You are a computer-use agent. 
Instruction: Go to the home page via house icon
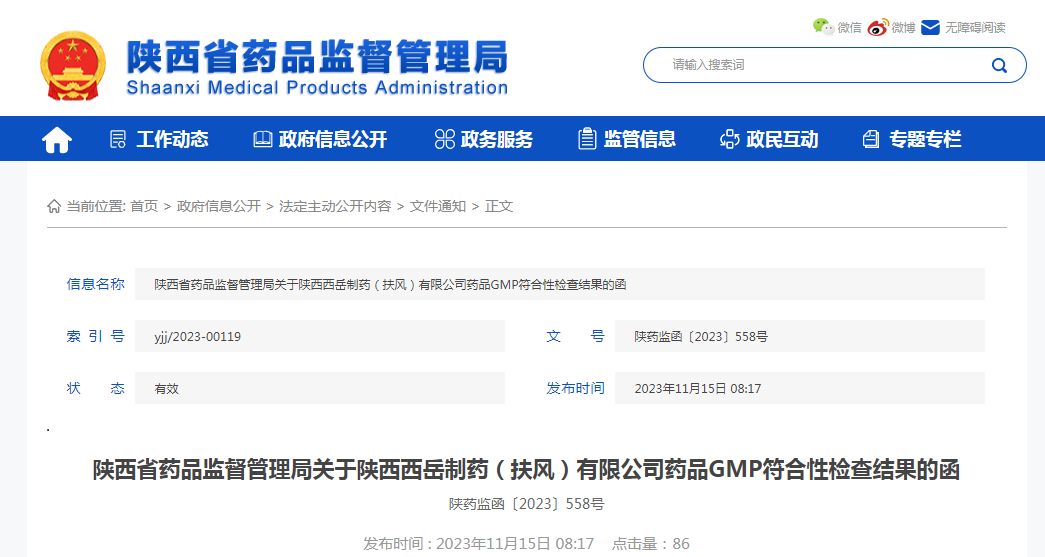pyautogui.click(x=57, y=139)
